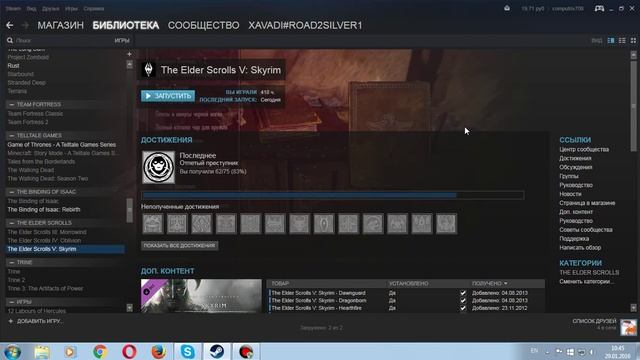
Task: Click the Steam taskbar icon
Action: 217,352
